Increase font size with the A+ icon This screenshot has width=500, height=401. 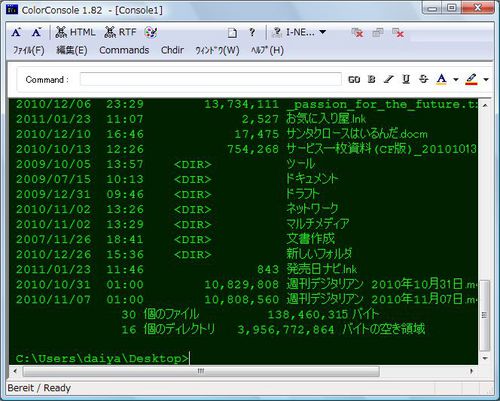point(16,32)
